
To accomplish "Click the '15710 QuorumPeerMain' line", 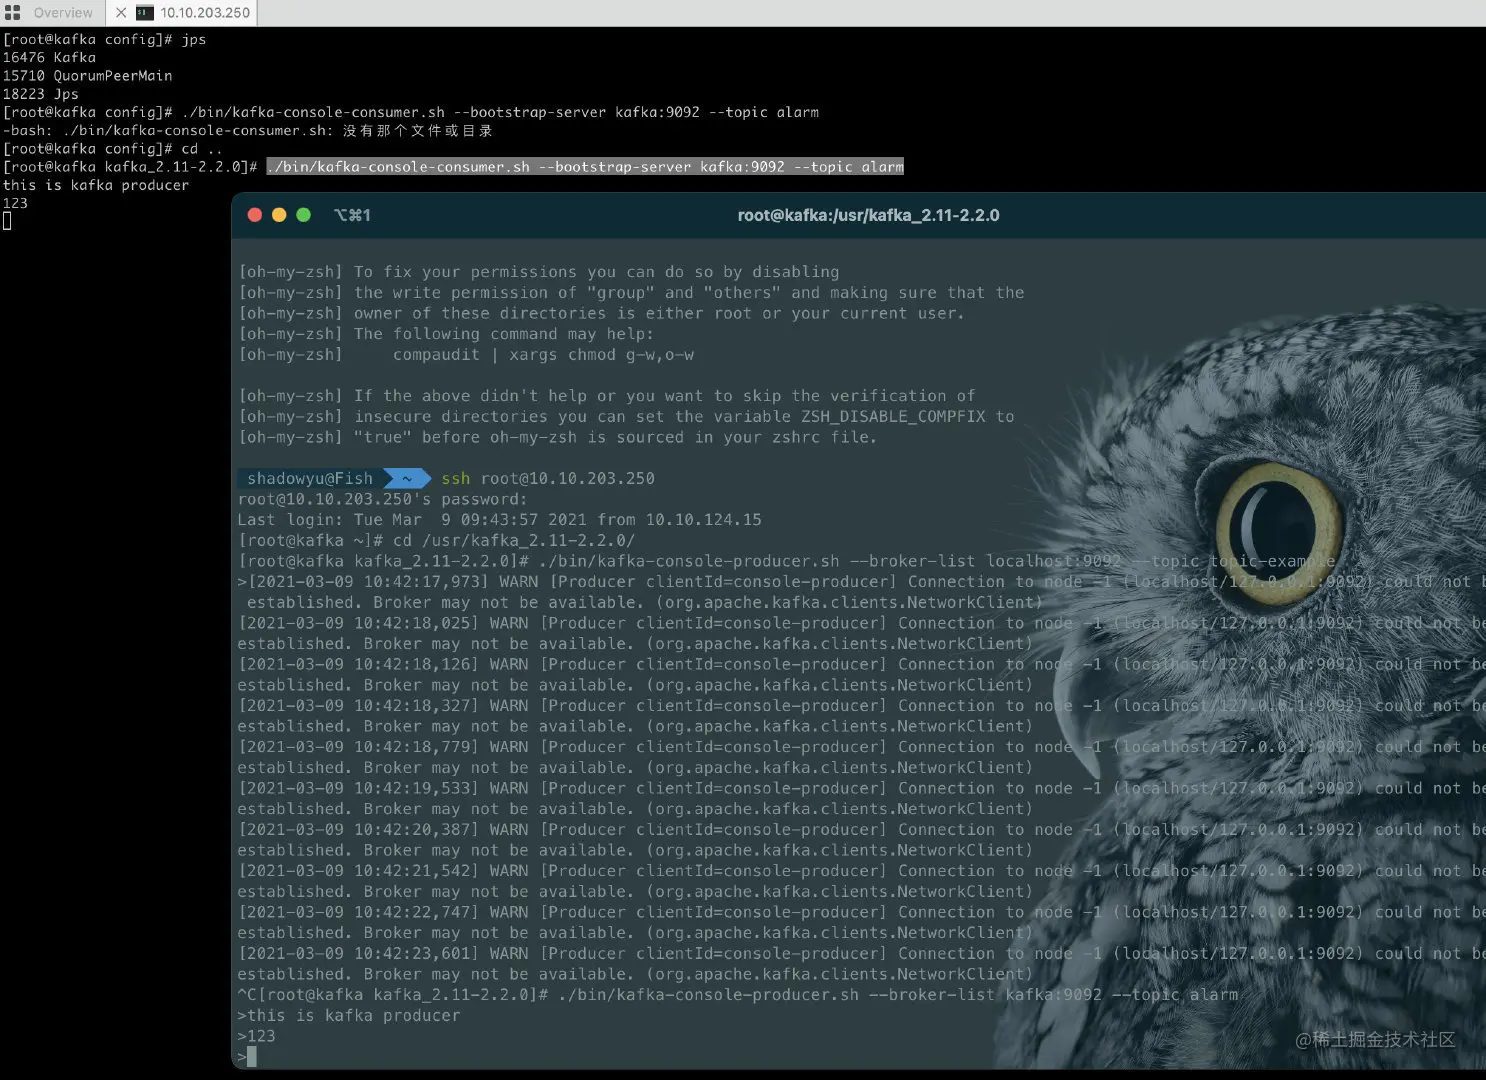I will click(87, 75).
